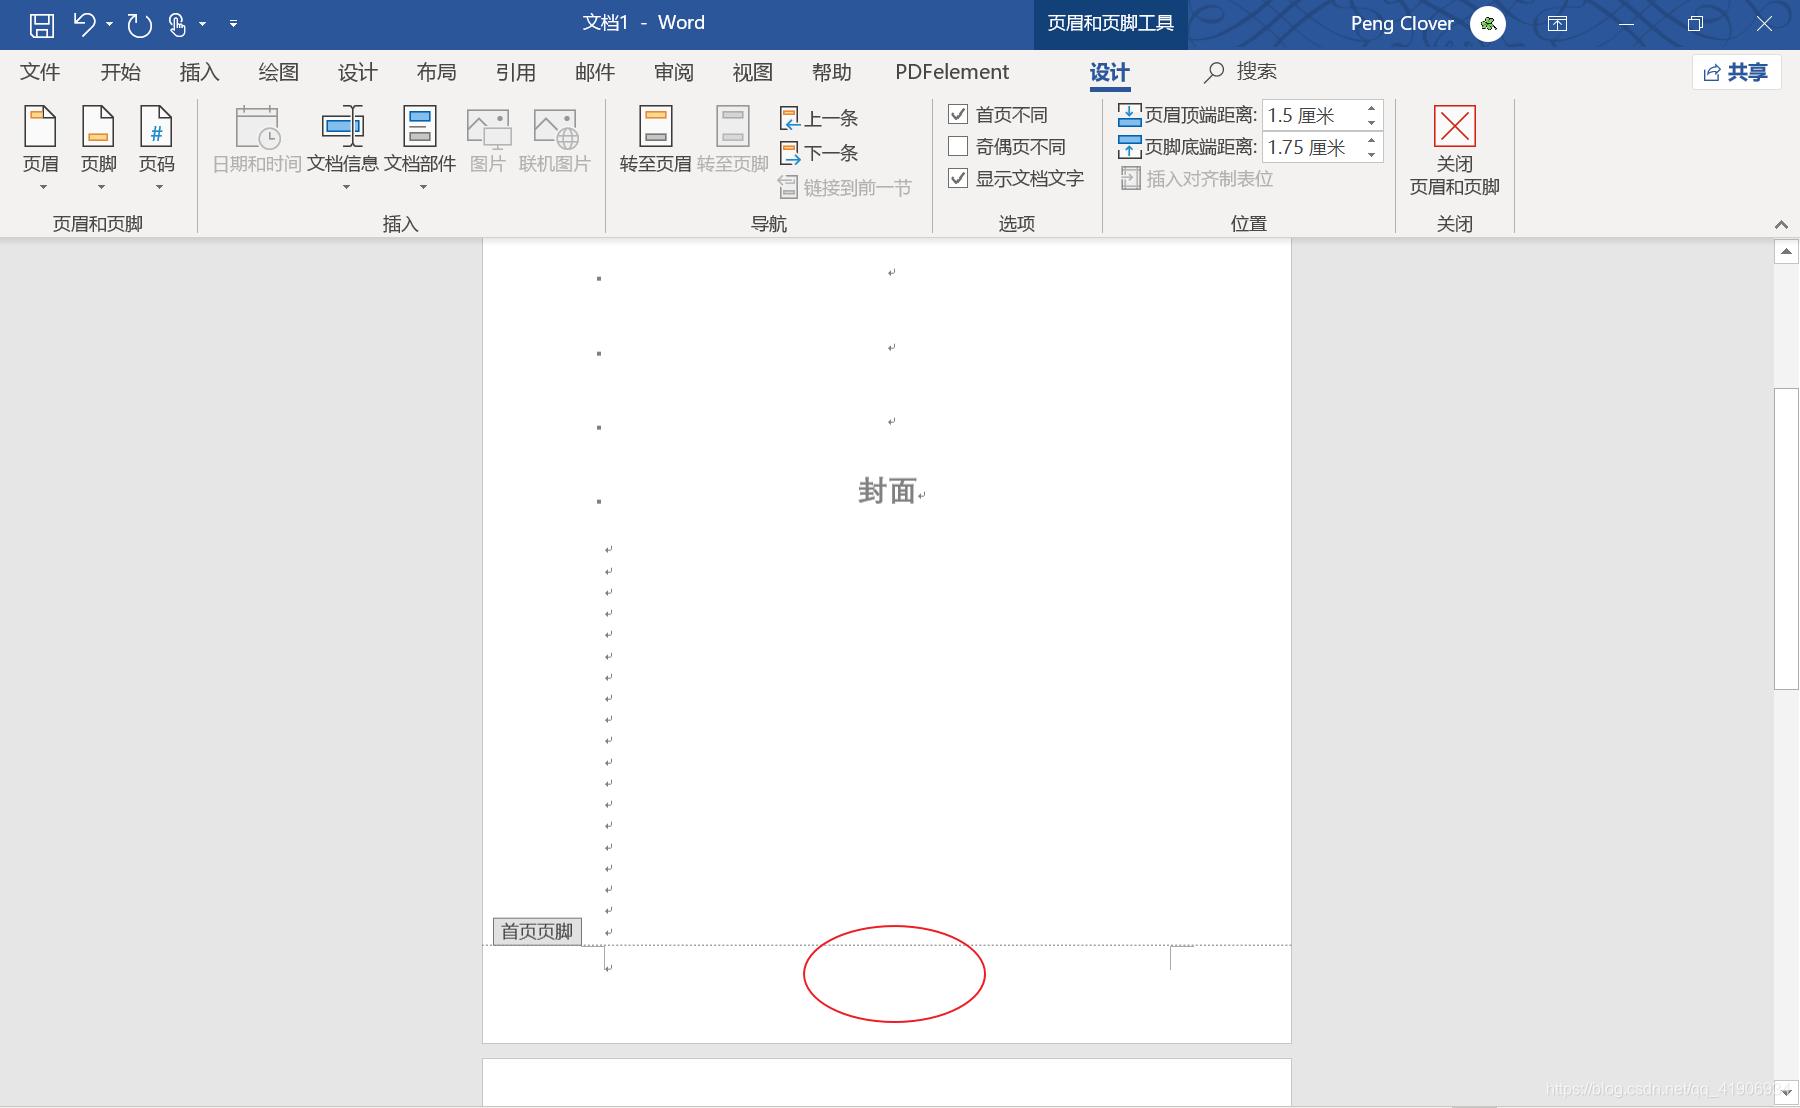Undo the last action
Screen dimensions: 1800x1108
point(85,24)
